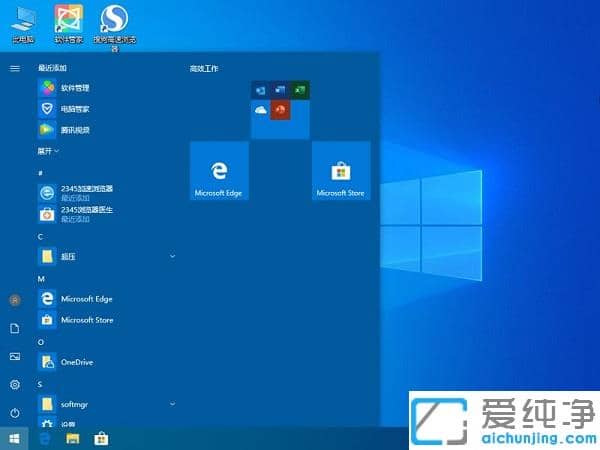Image resolution: width=600 pixels, height=450 pixels.
Task: Open the Documents icon in the left rail
Action: [14, 328]
